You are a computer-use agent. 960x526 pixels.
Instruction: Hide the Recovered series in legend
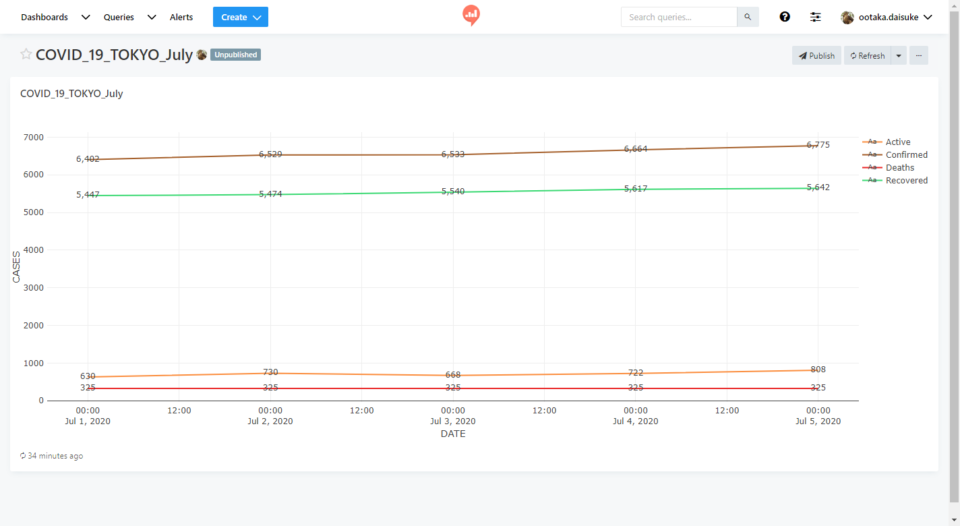coord(906,181)
